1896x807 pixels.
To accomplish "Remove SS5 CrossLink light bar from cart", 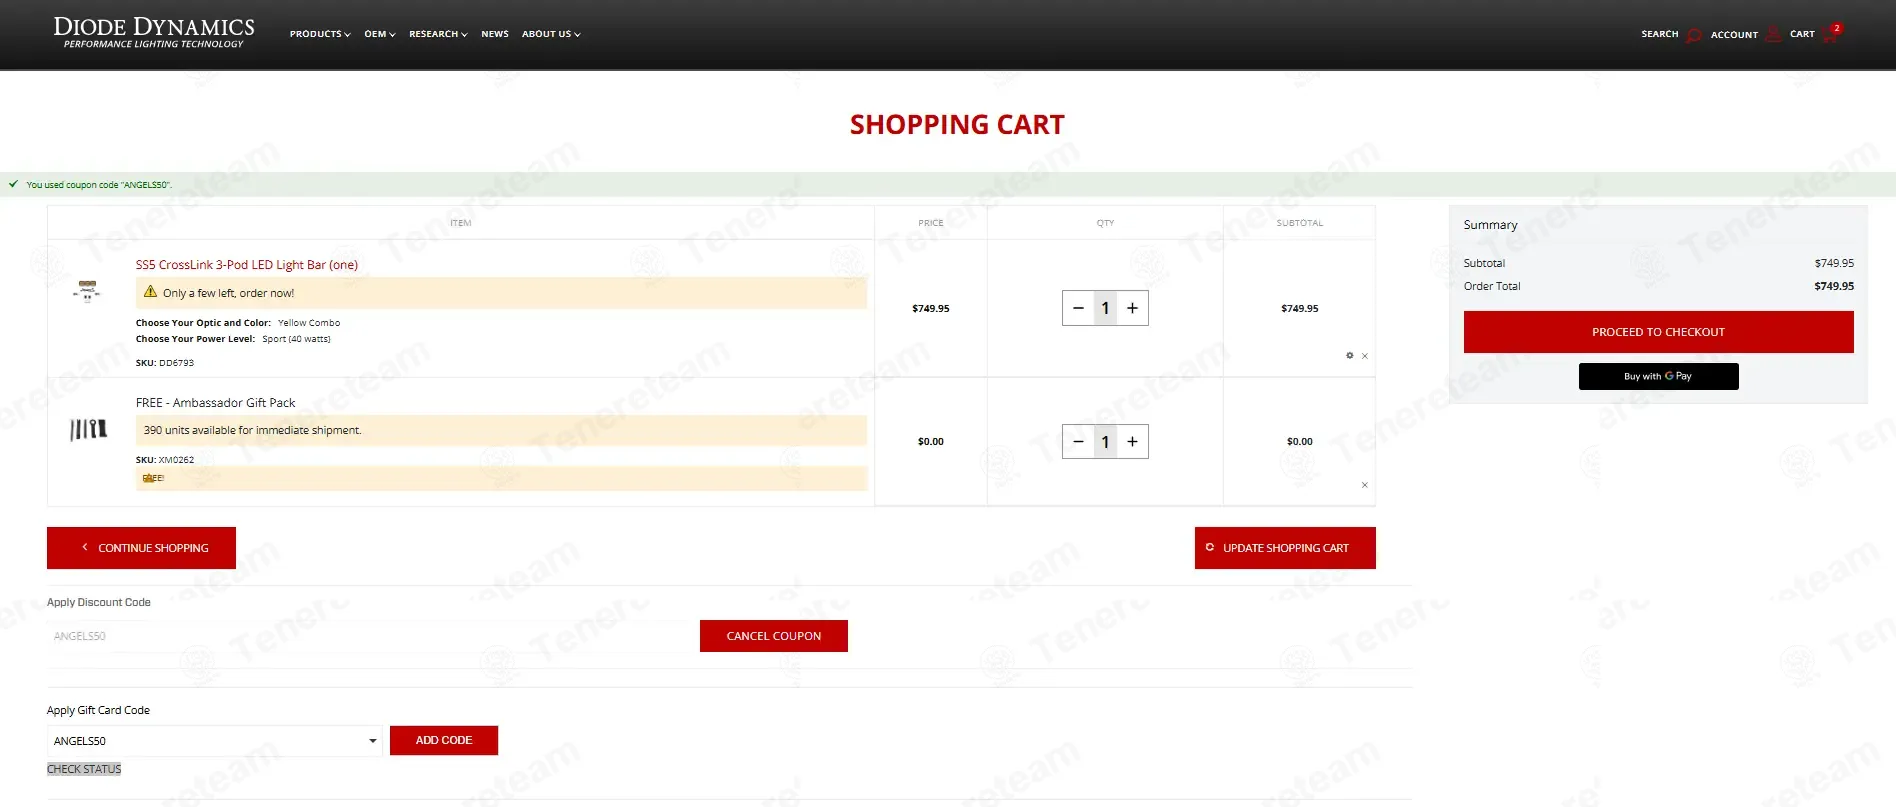I will [x=1365, y=356].
